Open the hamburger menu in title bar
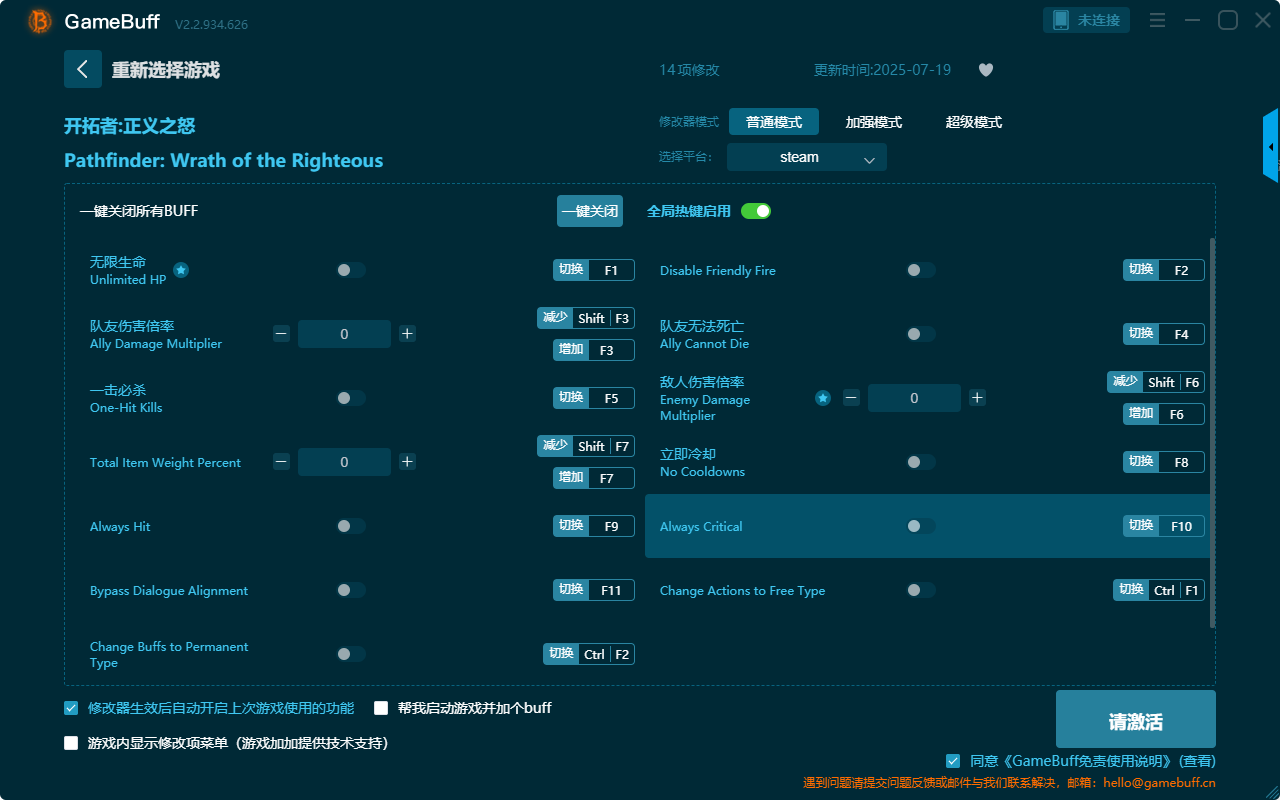 point(1157,21)
